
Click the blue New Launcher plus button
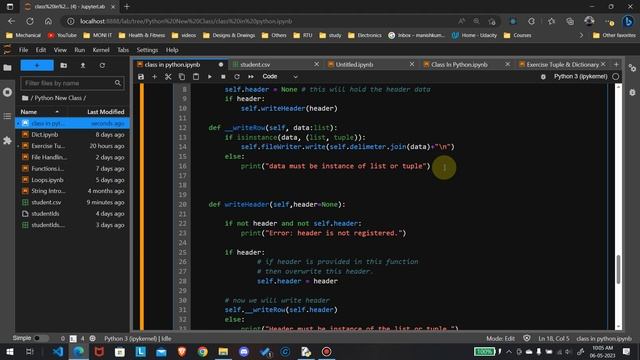tap(37, 65)
